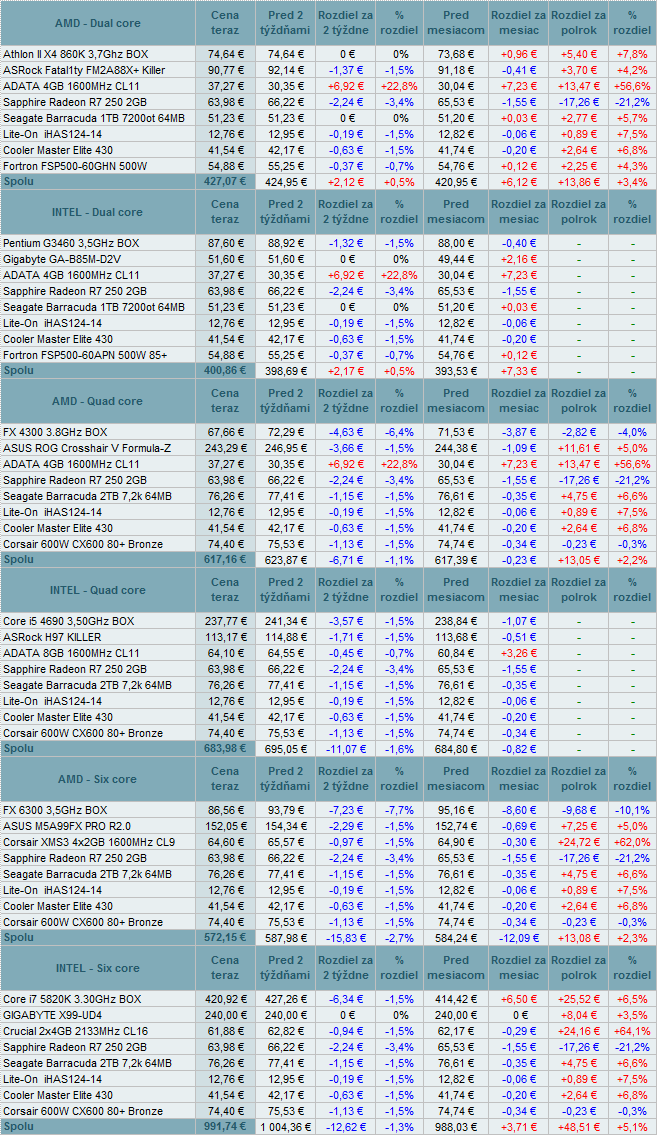Viewport: 657px width, 1135px height.
Task: Click the '86,56 €' FX 6300 current price
Action: pyautogui.click(x=226, y=810)
